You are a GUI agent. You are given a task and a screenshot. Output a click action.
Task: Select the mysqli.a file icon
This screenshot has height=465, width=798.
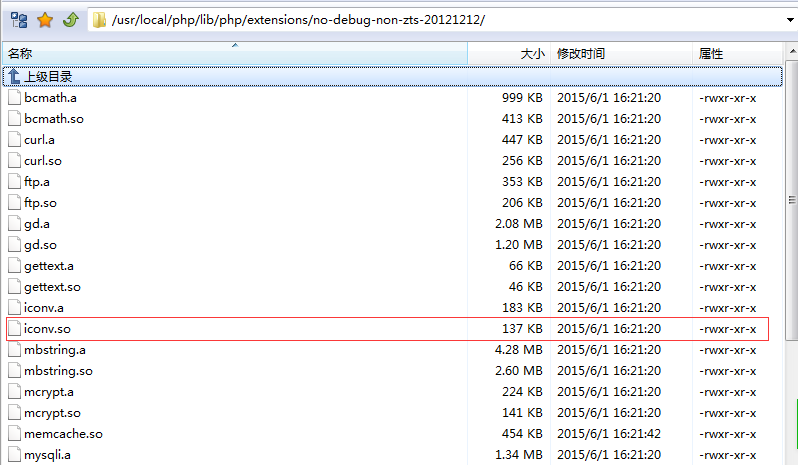14,455
